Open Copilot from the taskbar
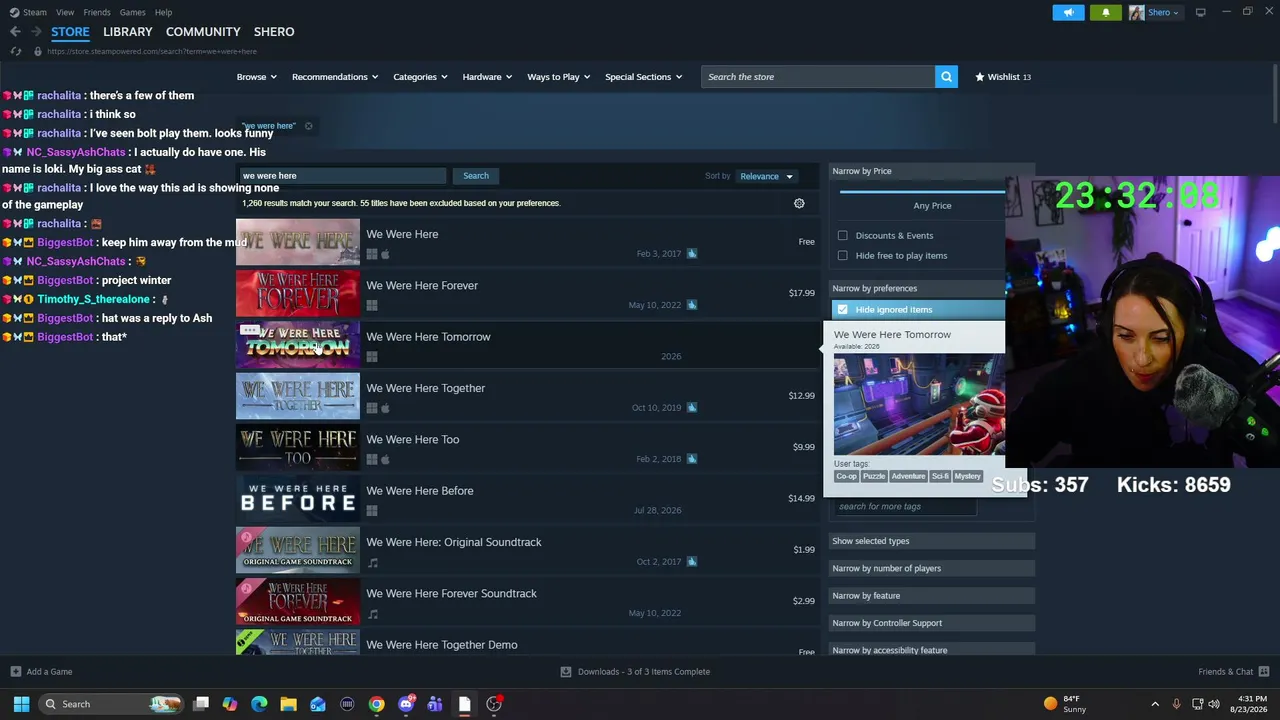The image size is (1280, 720). 230,704
